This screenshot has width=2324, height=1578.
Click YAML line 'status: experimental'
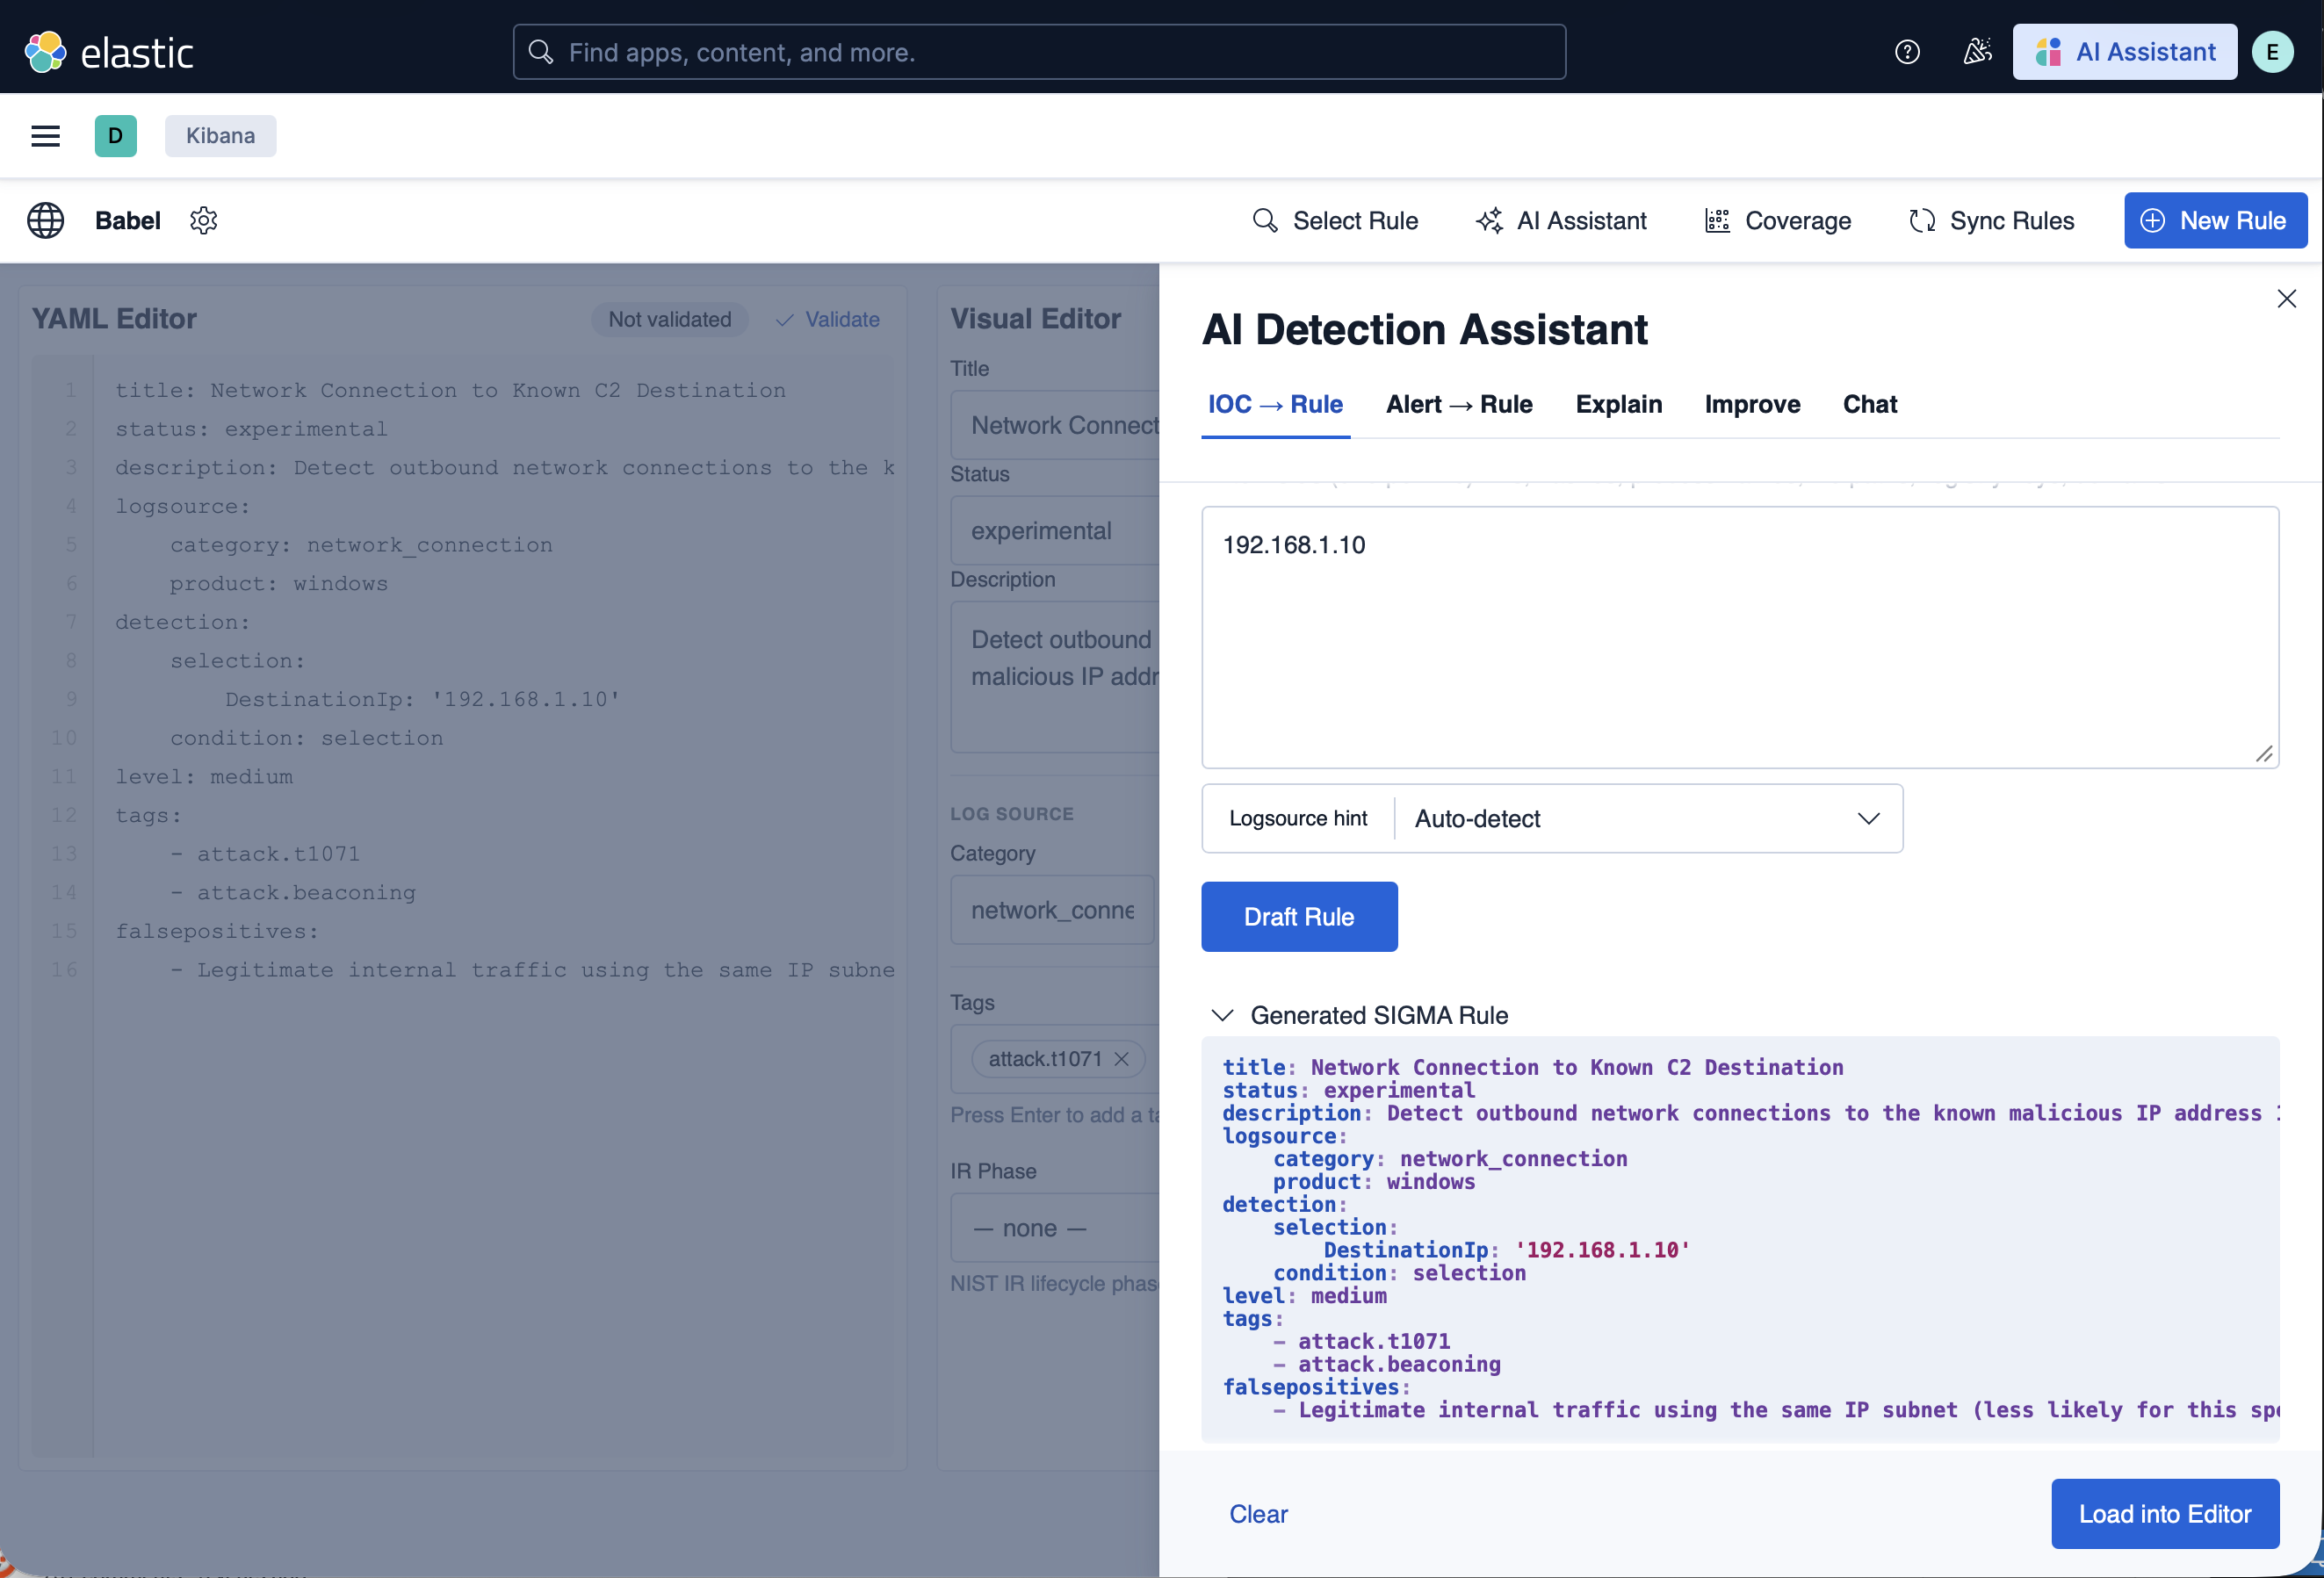(x=250, y=429)
